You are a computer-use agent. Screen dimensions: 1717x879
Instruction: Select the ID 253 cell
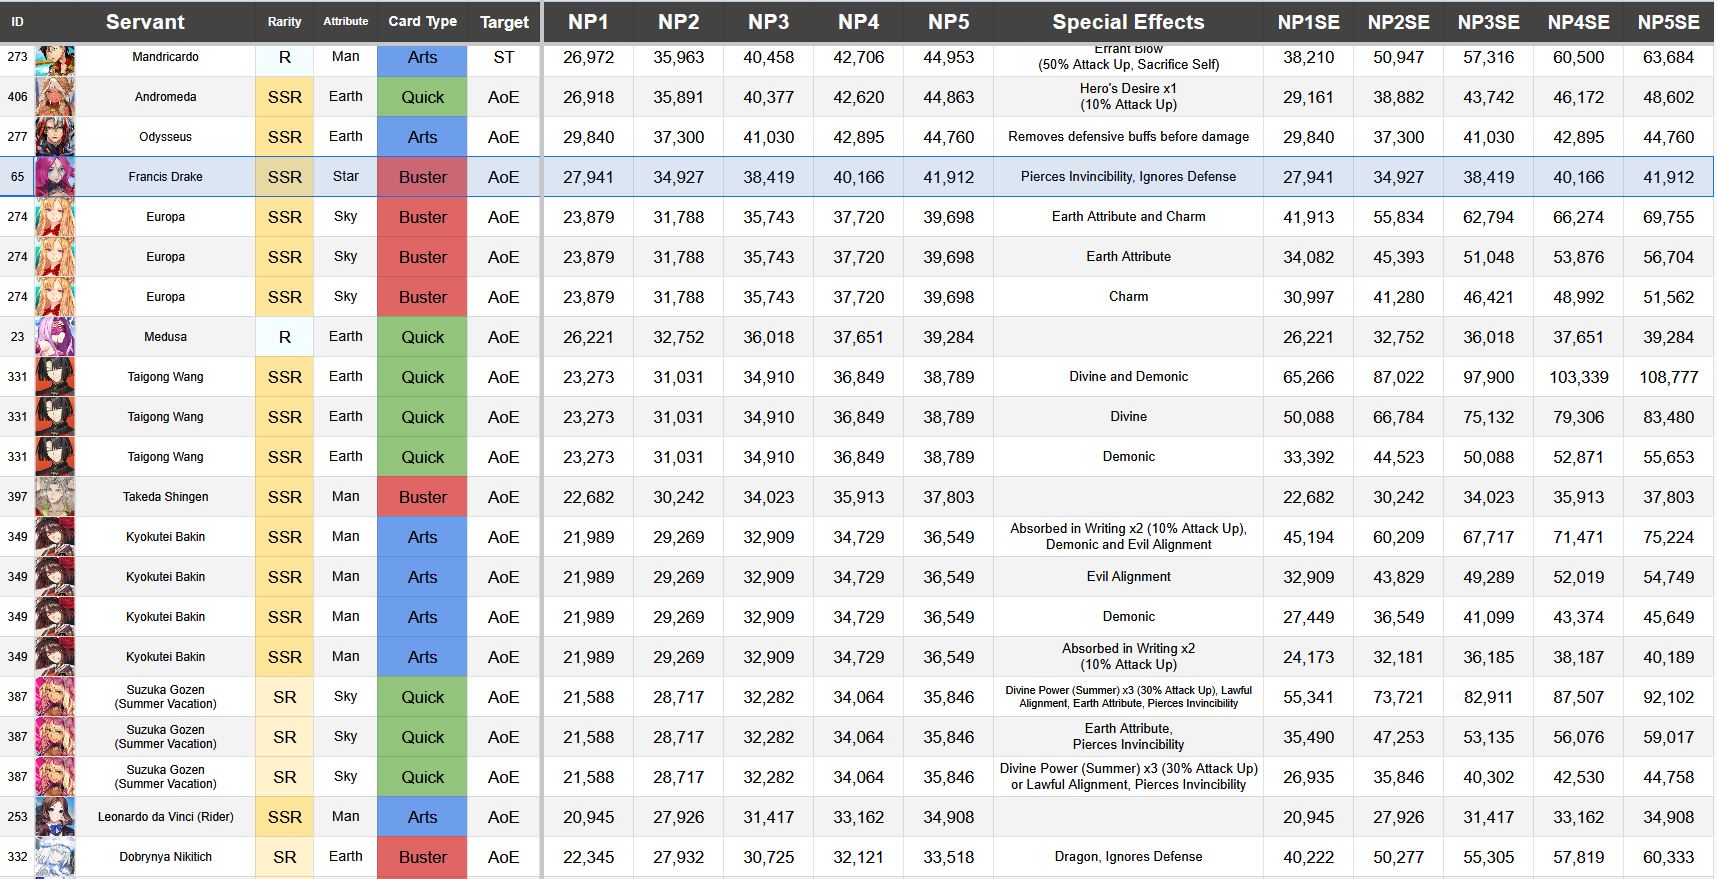[x=17, y=817]
